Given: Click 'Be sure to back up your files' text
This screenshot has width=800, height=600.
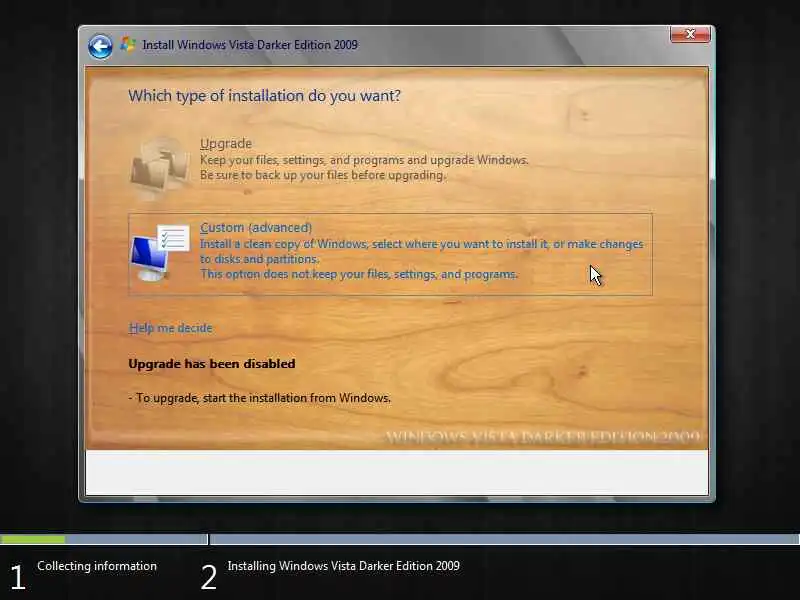Looking at the screenshot, I should pos(322,175).
